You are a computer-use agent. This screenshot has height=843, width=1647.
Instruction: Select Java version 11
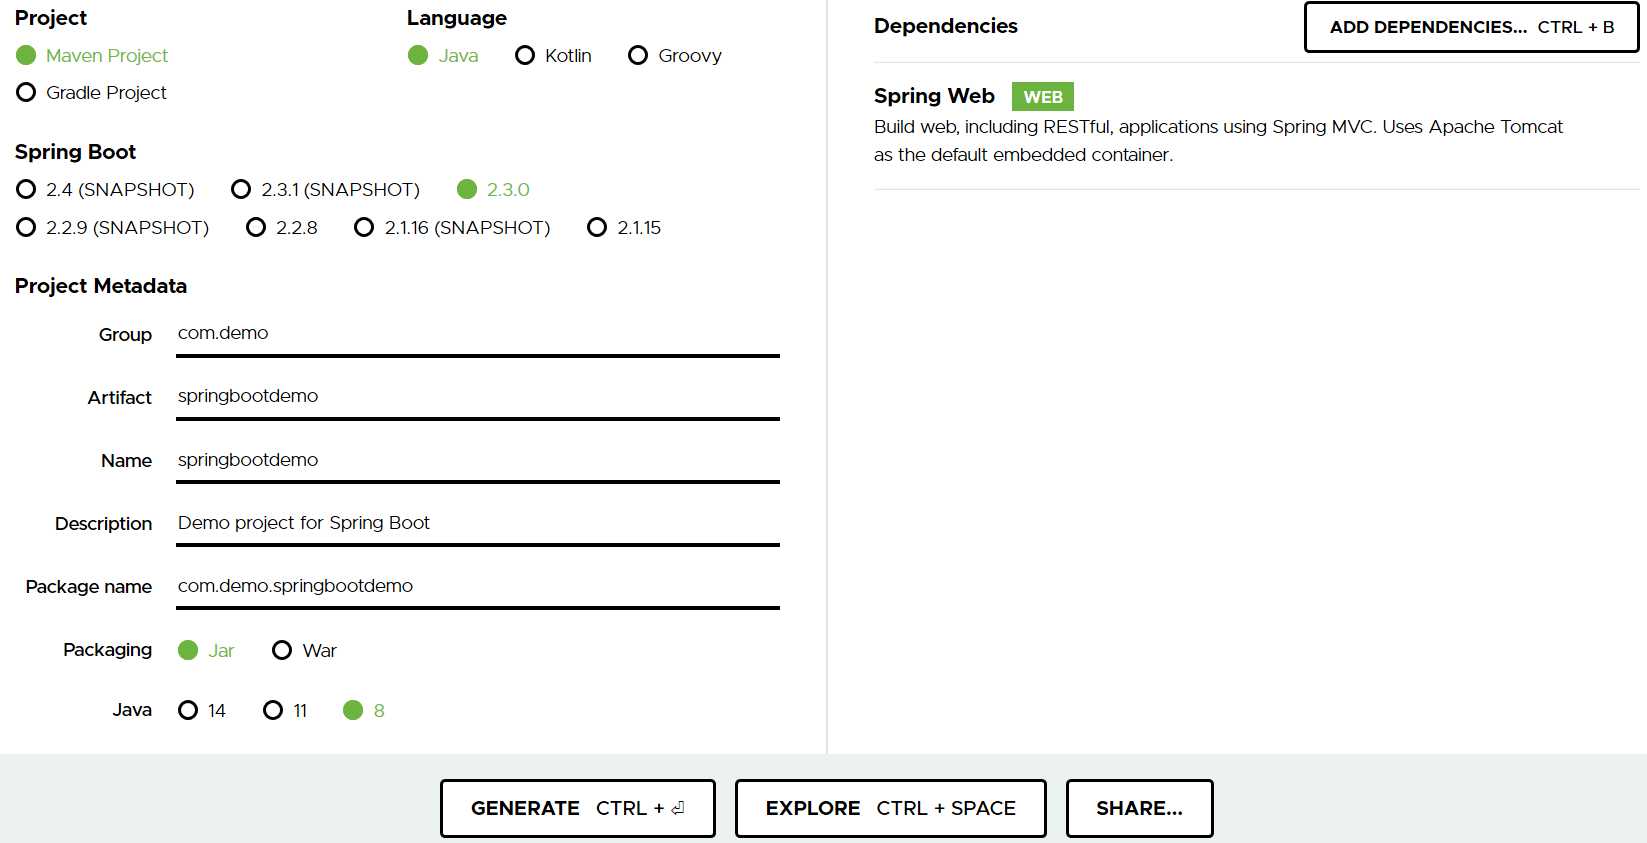pyautogui.click(x=285, y=711)
